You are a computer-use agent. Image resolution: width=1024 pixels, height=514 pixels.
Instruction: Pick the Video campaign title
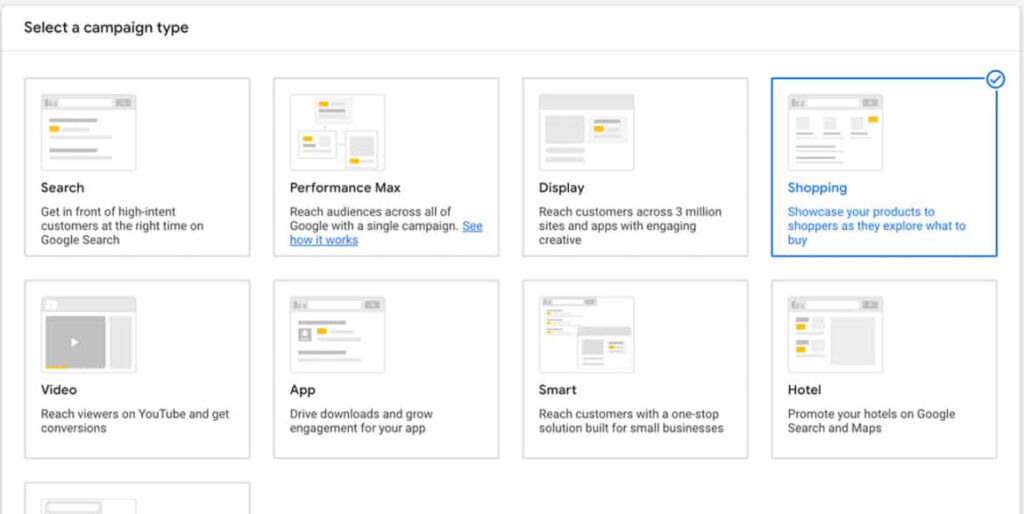tap(59, 390)
